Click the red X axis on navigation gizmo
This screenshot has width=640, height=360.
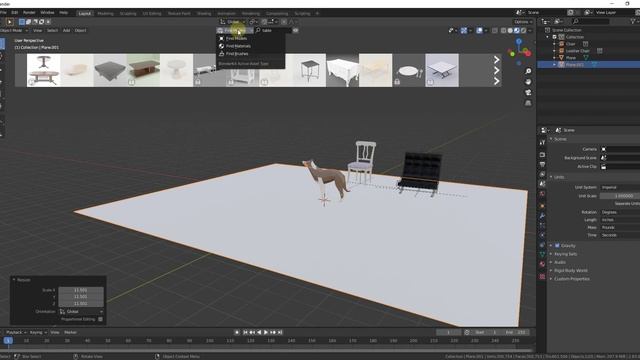point(528,53)
